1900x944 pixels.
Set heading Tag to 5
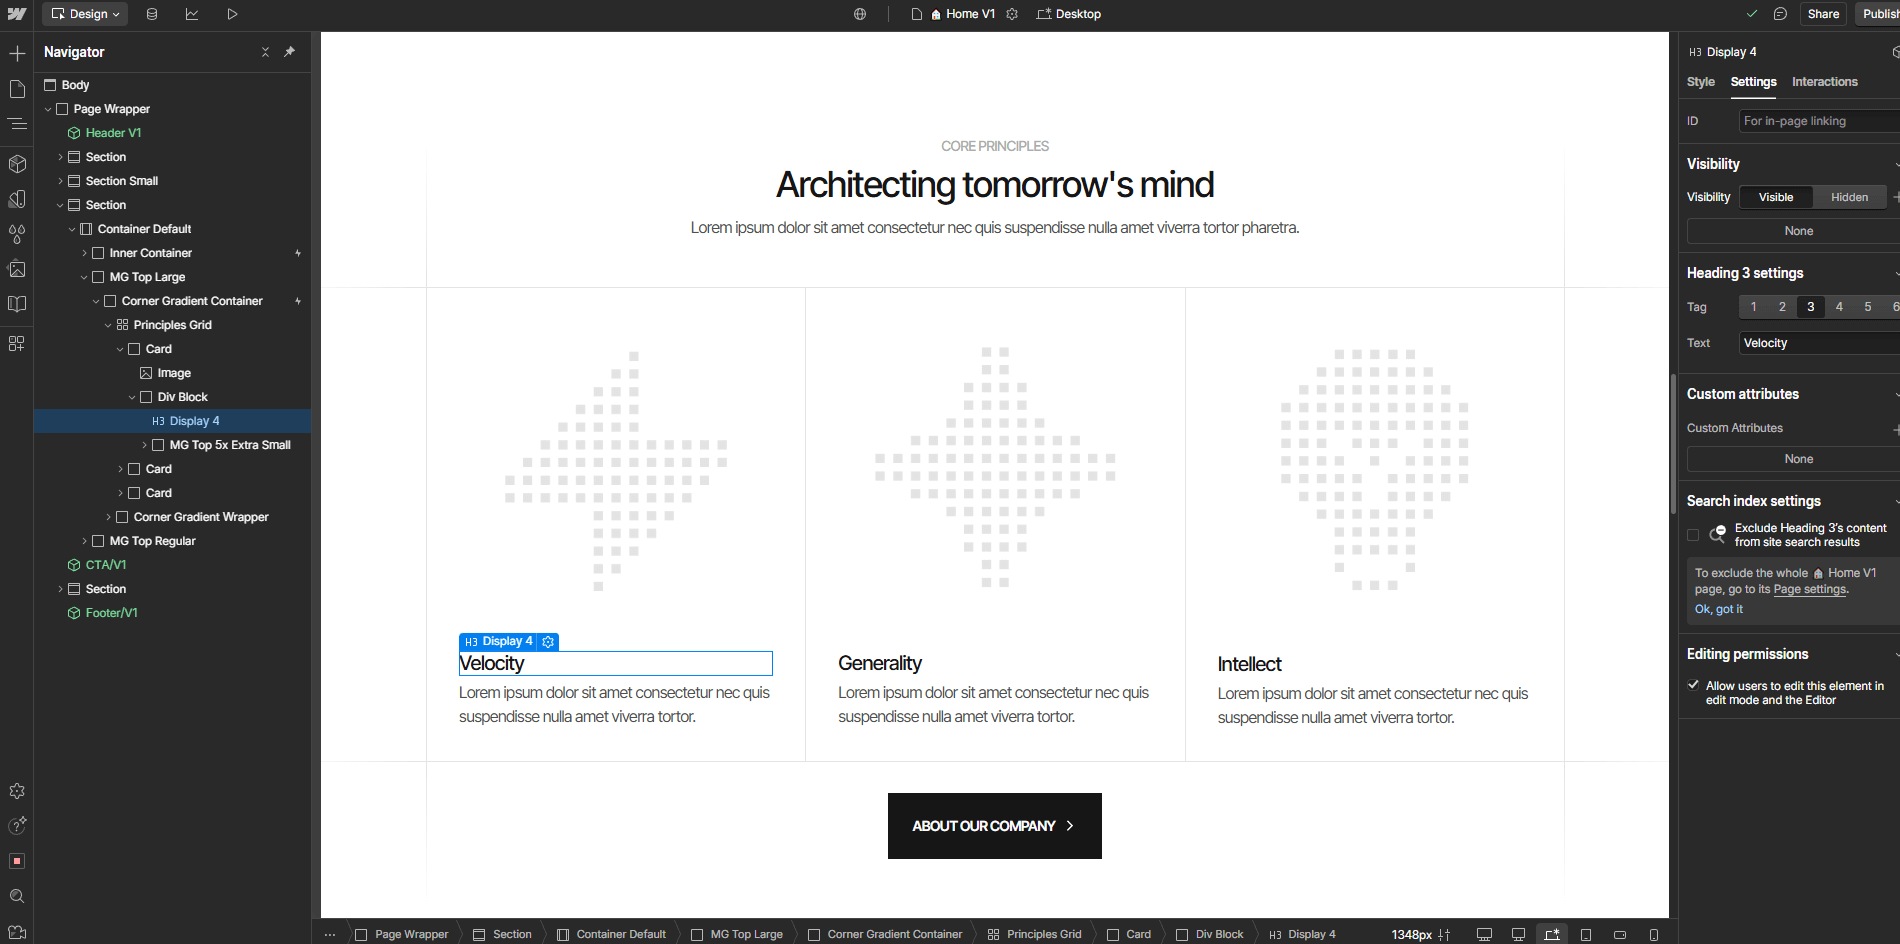1866,307
